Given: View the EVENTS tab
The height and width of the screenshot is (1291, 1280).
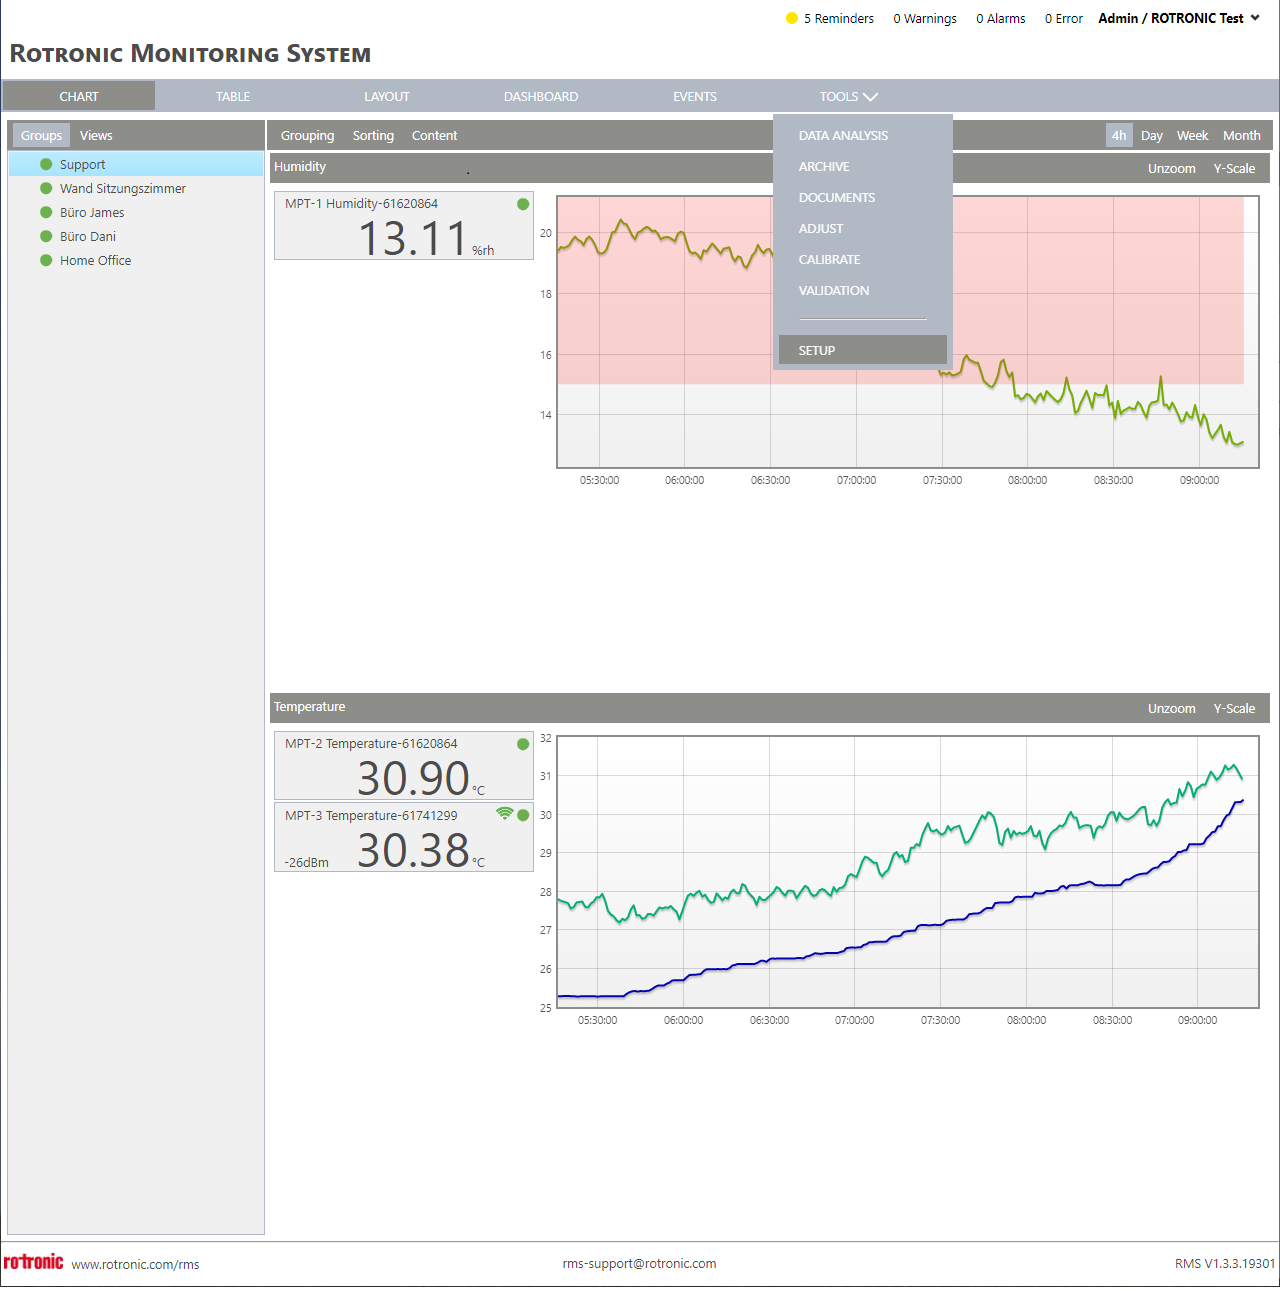Looking at the screenshot, I should pos(695,97).
